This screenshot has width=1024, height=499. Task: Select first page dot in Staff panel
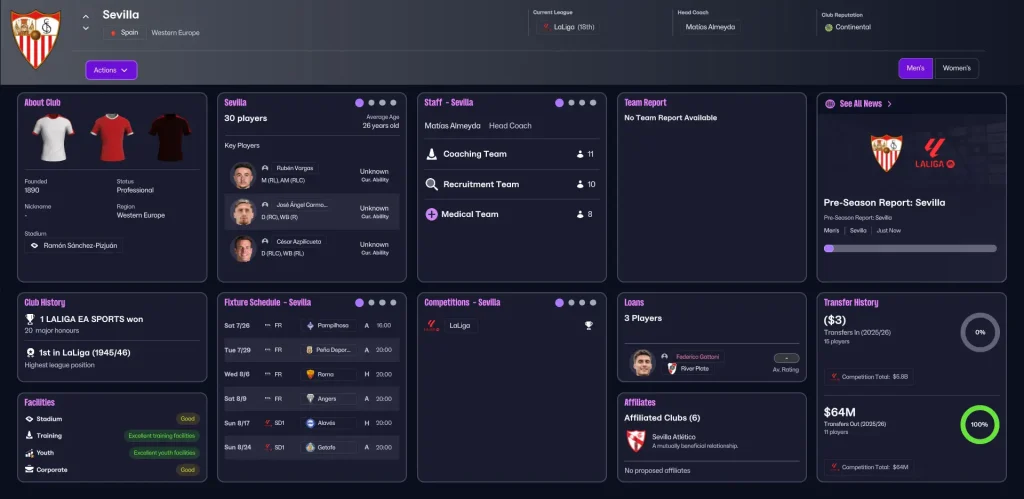pos(559,103)
